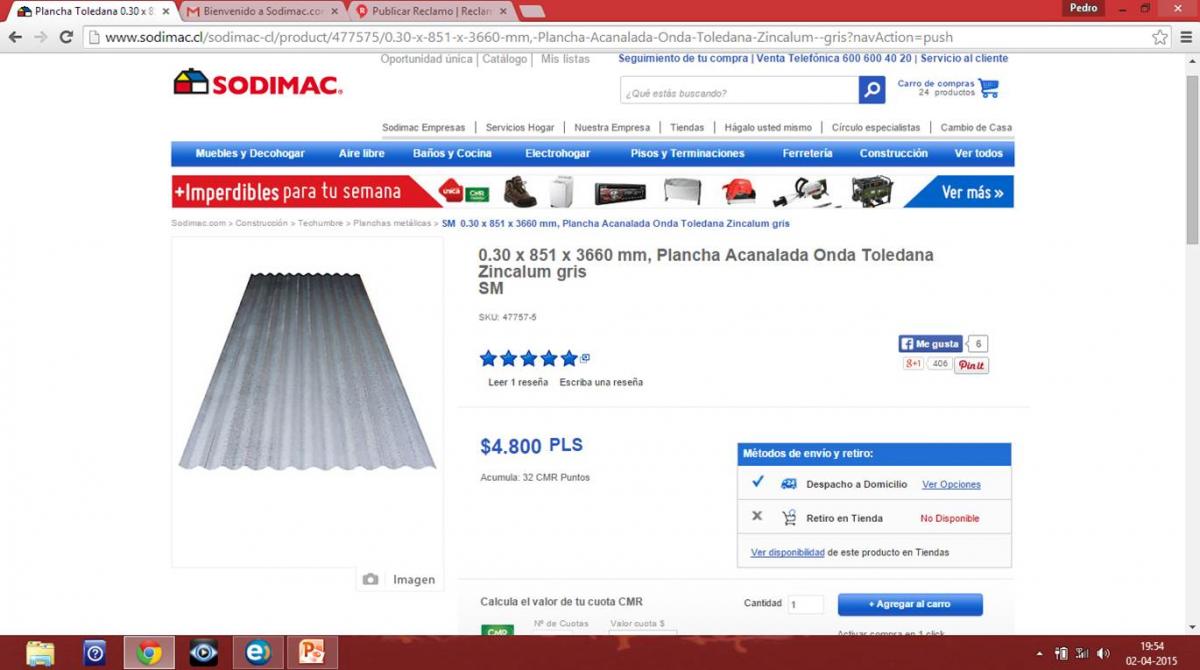The height and width of the screenshot is (670, 1200).
Task: Click the product search field
Action: click(x=739, y=91)
